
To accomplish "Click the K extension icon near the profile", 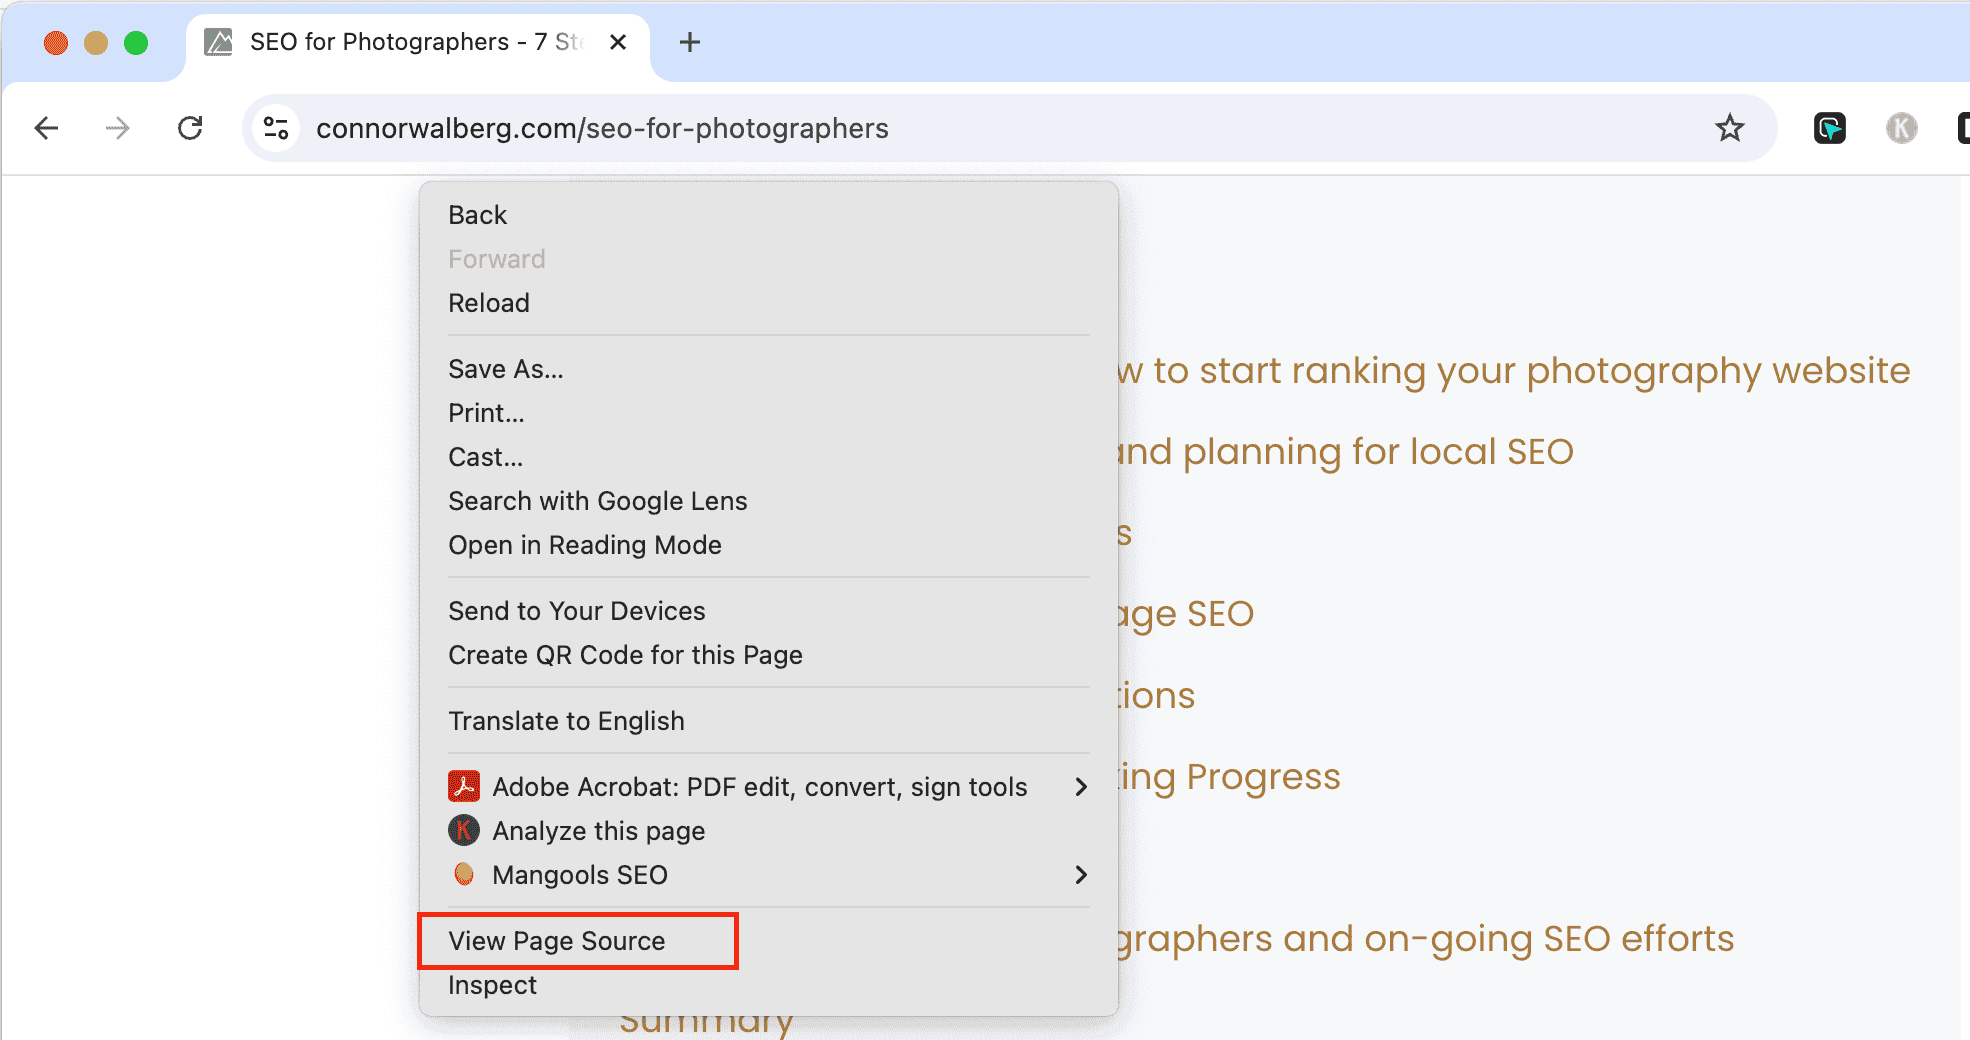I will (1900, 128).
